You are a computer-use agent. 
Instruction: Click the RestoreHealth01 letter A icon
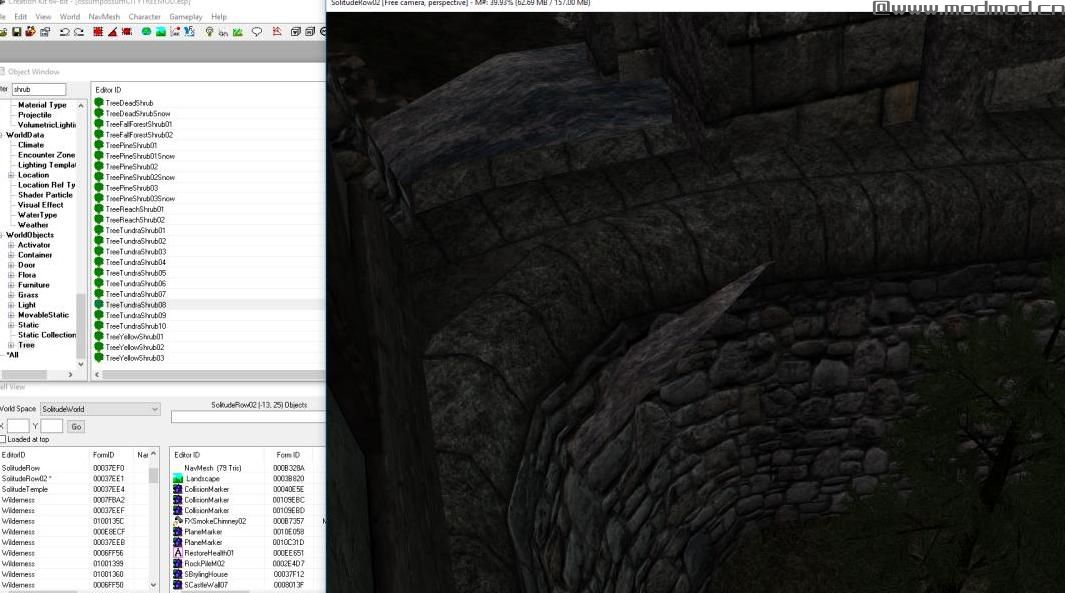(178, 553)
